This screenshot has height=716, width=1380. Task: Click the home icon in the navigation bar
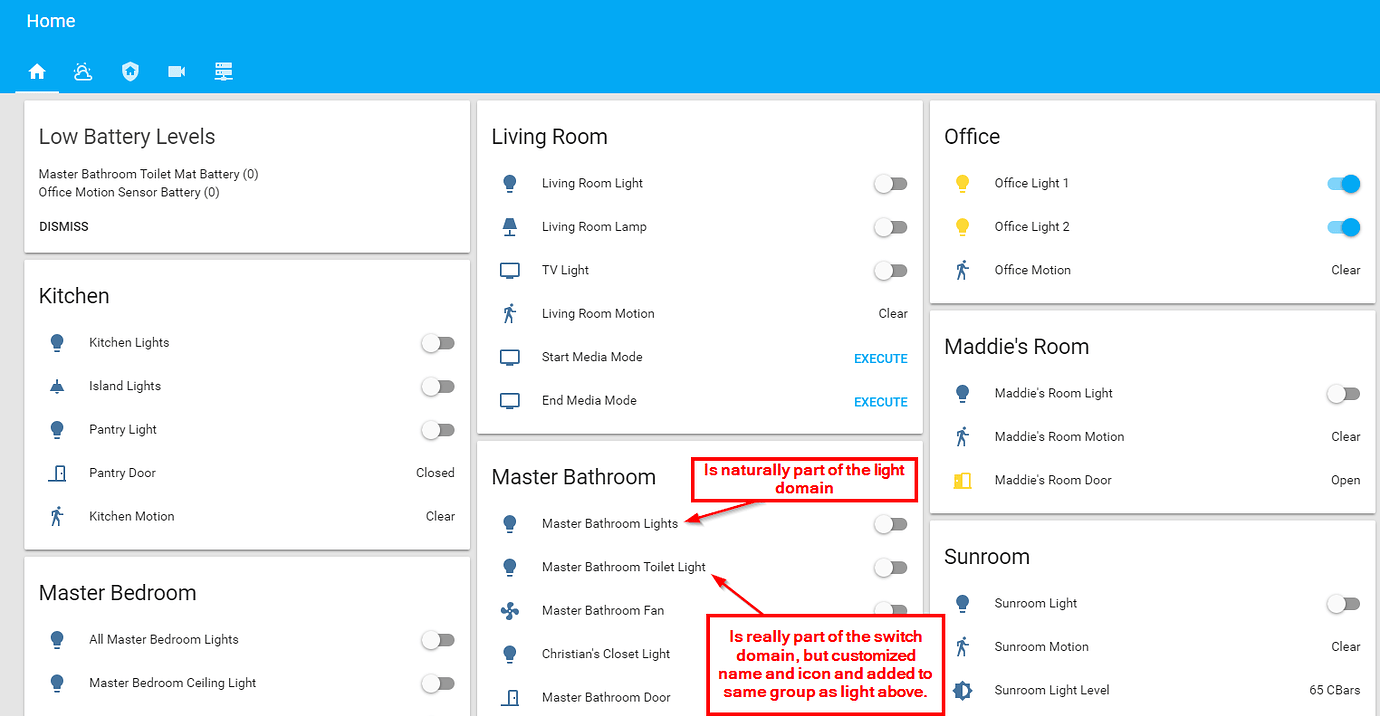pyautogui.click(x=37, y=71)
